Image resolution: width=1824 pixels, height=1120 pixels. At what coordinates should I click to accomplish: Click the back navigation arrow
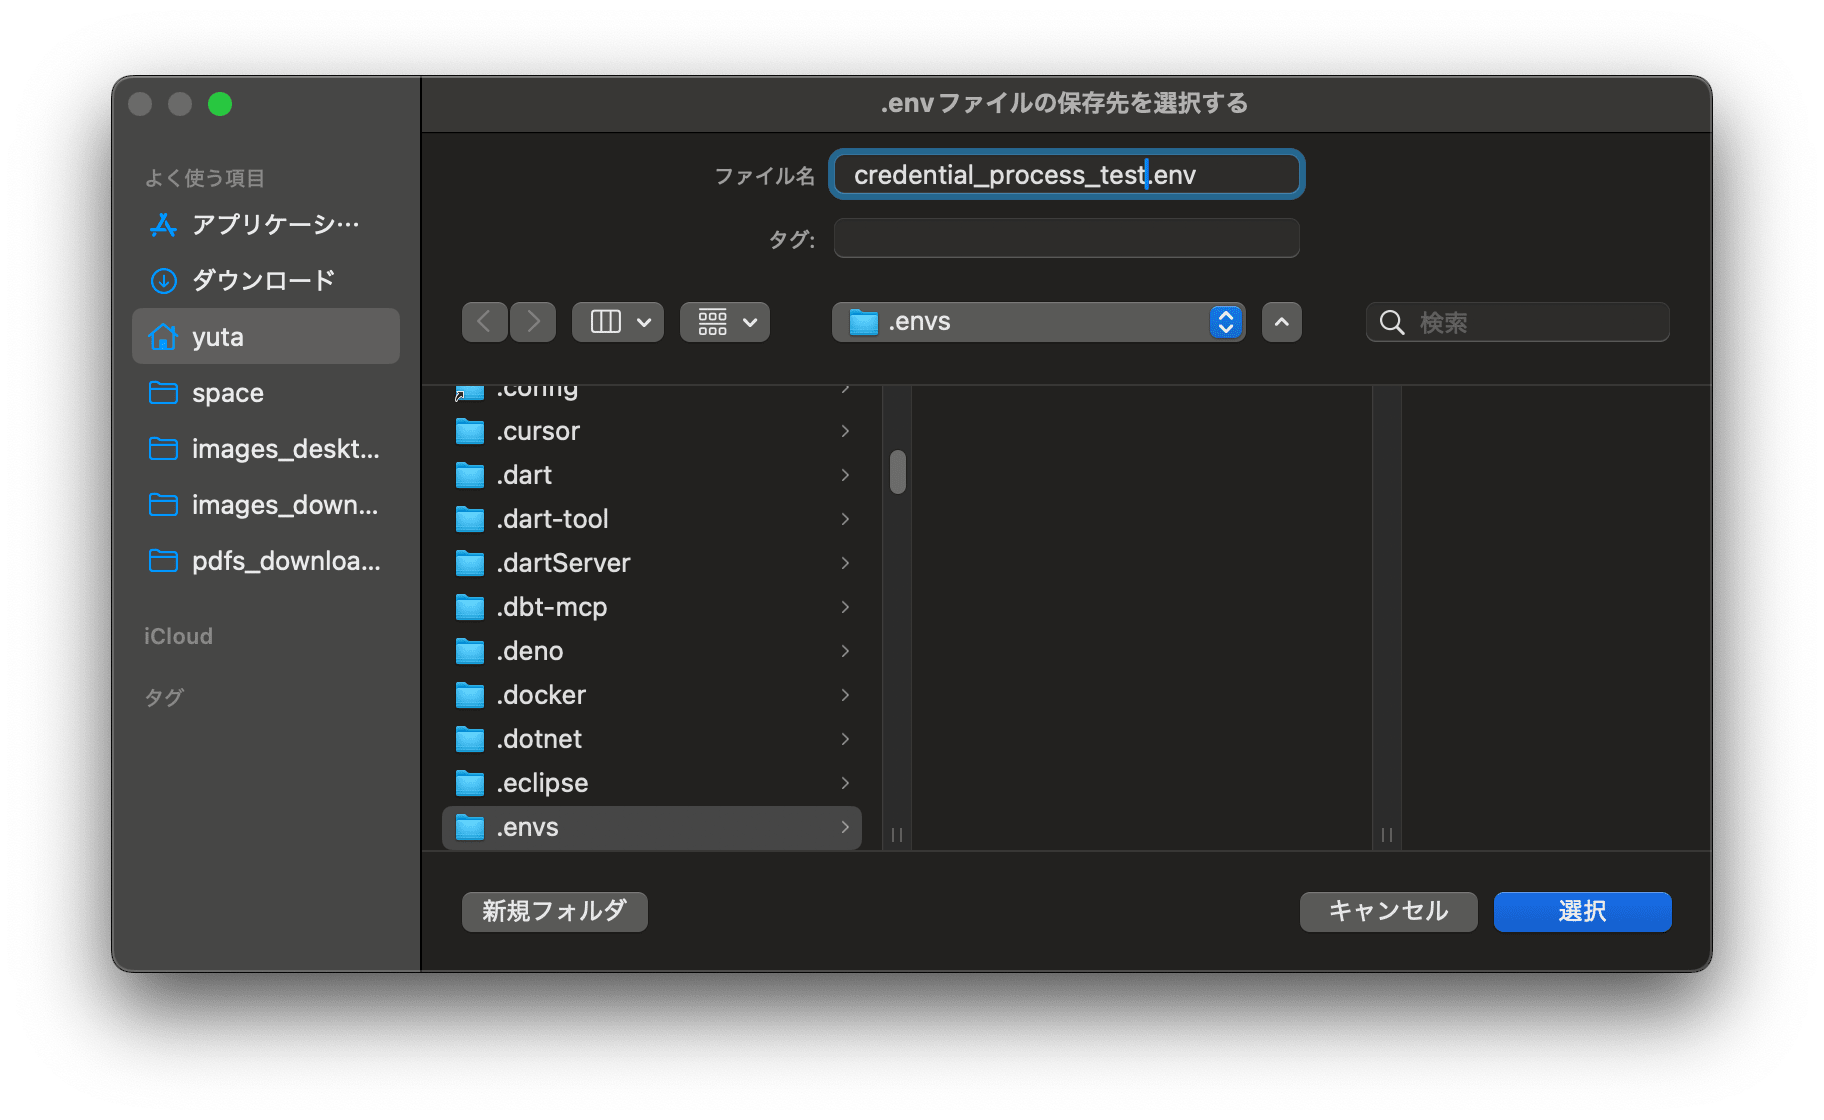pyautogui.click(x=485, y=322)
